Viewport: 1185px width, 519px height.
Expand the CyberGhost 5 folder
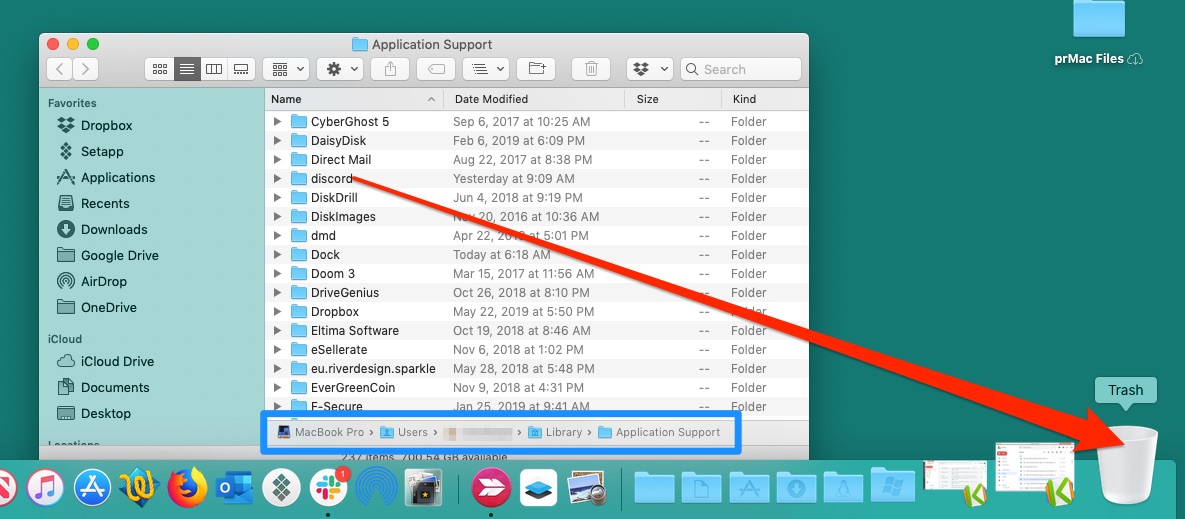click(x=277, y=122)
